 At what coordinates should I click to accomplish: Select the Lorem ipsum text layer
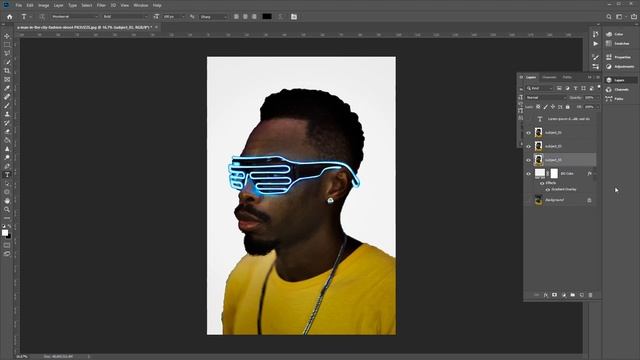tap(560, 119)
